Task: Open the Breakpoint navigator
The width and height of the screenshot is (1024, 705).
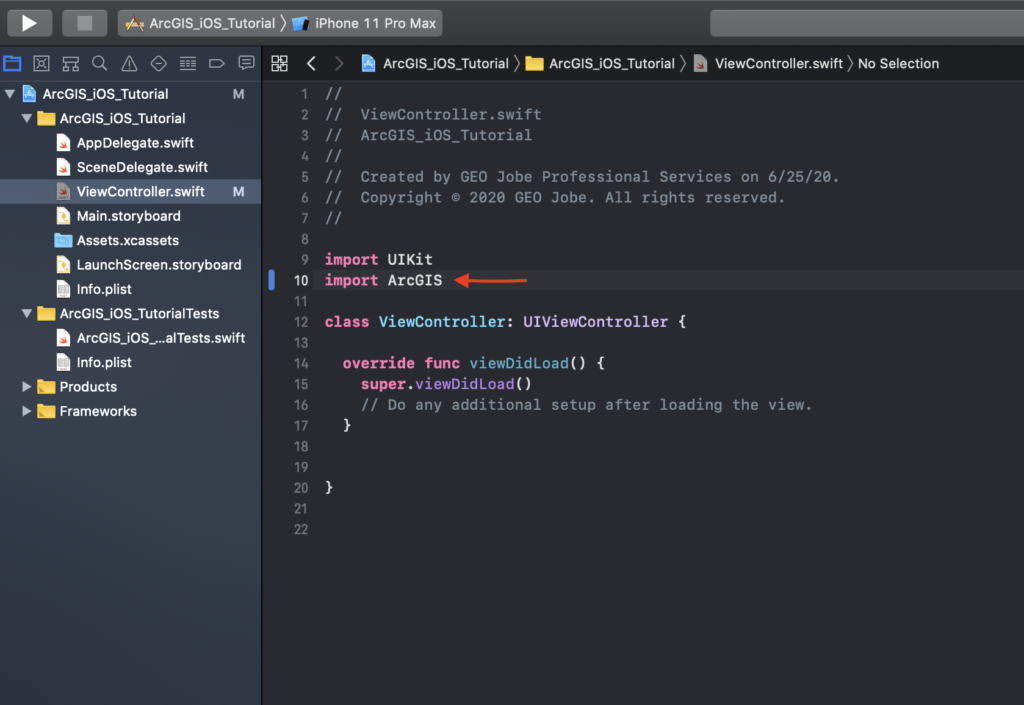Action: point(216,64)
